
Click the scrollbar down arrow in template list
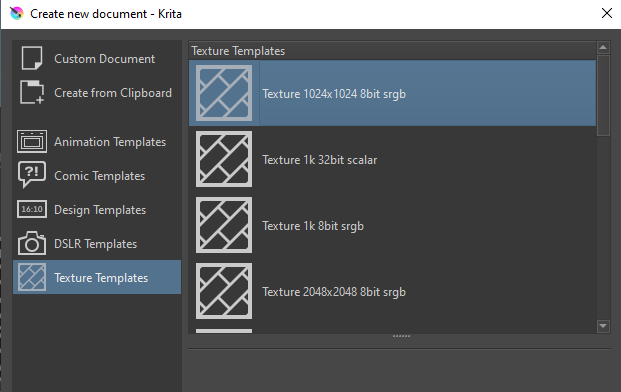[603, 326]
